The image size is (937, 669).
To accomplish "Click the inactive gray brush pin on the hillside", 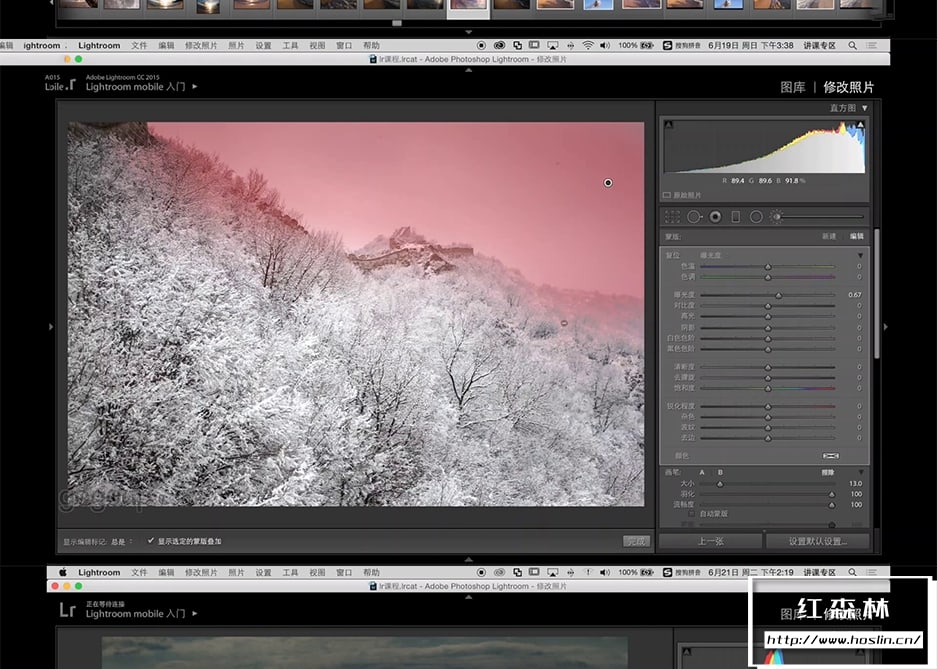I will point(564,323).
